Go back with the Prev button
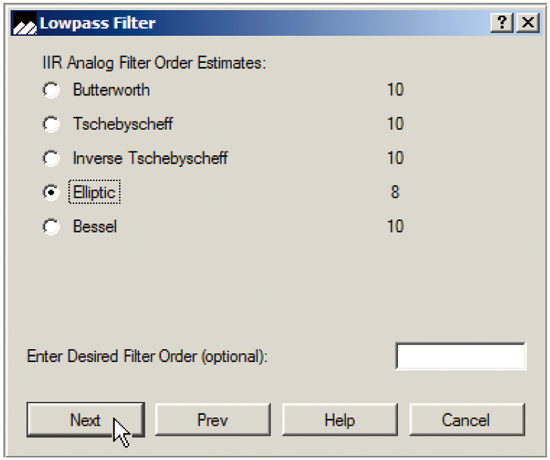The height and width of the screenshot is (460, 550). tap(213, 420)
